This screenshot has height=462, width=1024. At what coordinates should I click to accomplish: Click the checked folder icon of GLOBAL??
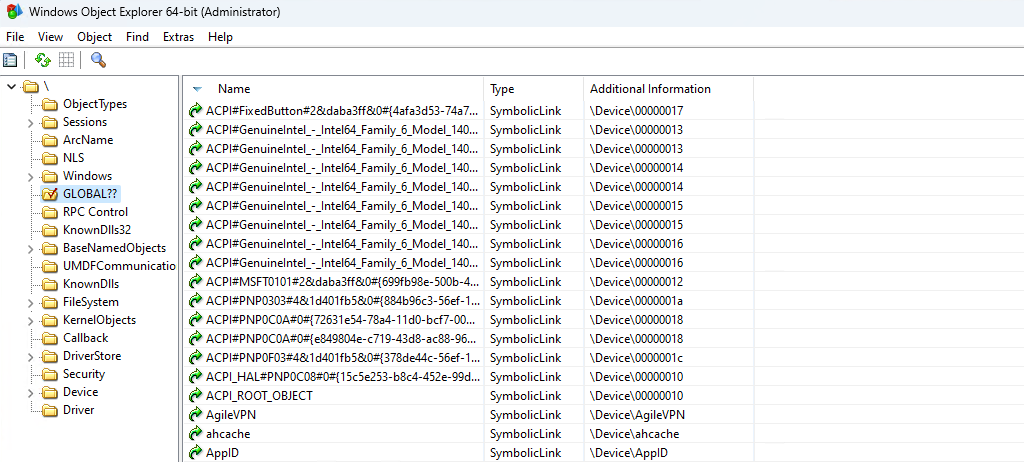(49, 194)
